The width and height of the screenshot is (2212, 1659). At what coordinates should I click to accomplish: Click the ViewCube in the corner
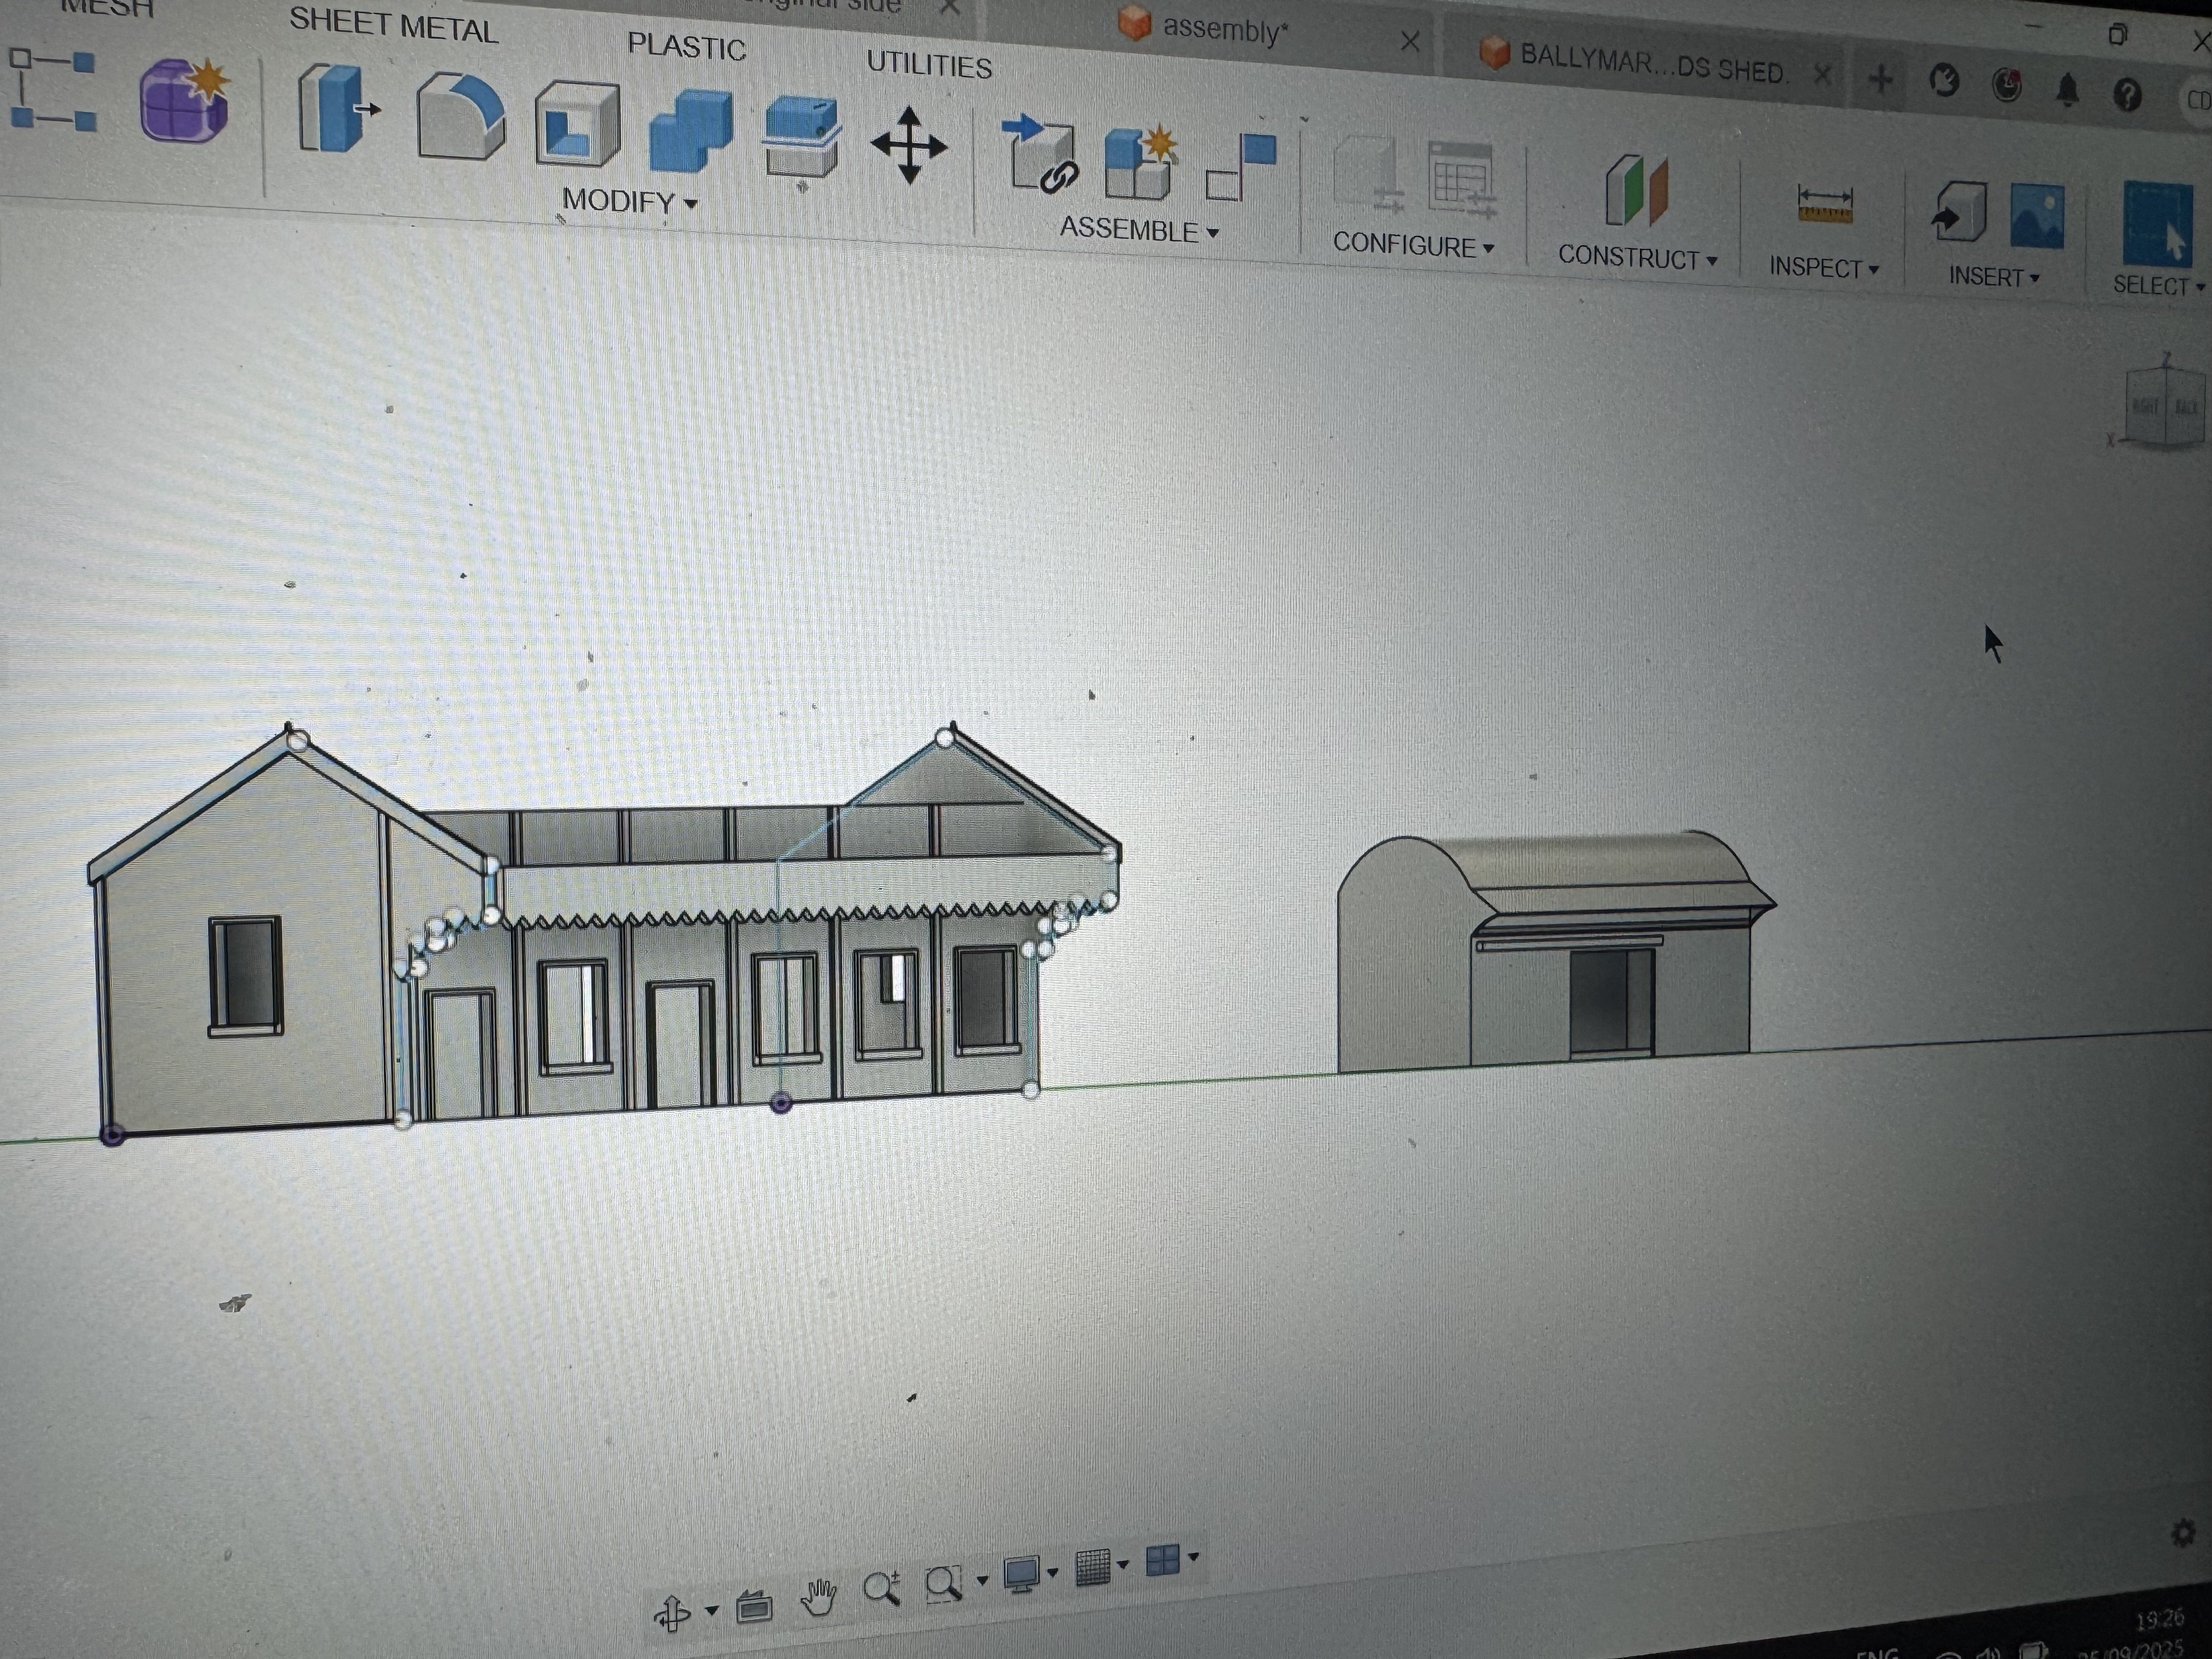(2163, 405)
